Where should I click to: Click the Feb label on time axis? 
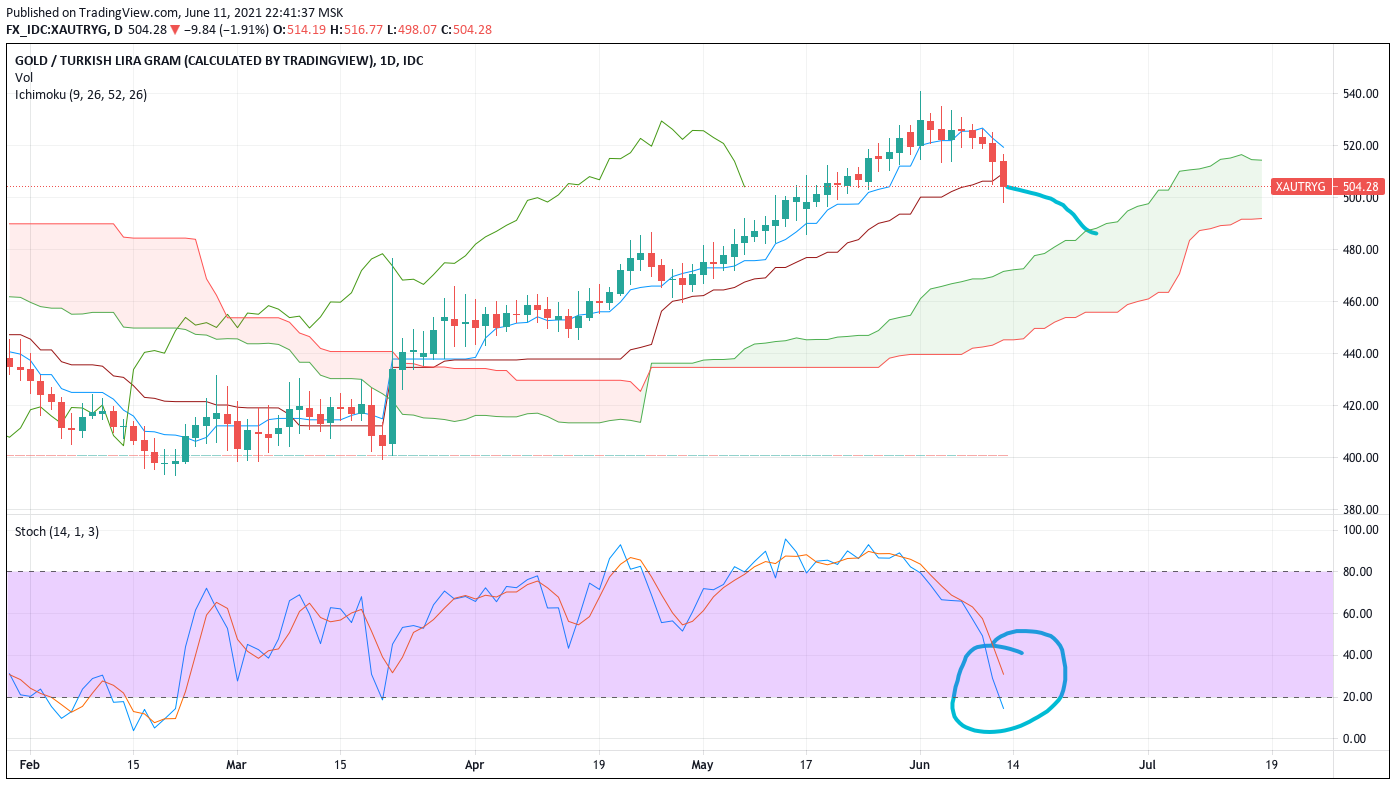click(30, 763)
